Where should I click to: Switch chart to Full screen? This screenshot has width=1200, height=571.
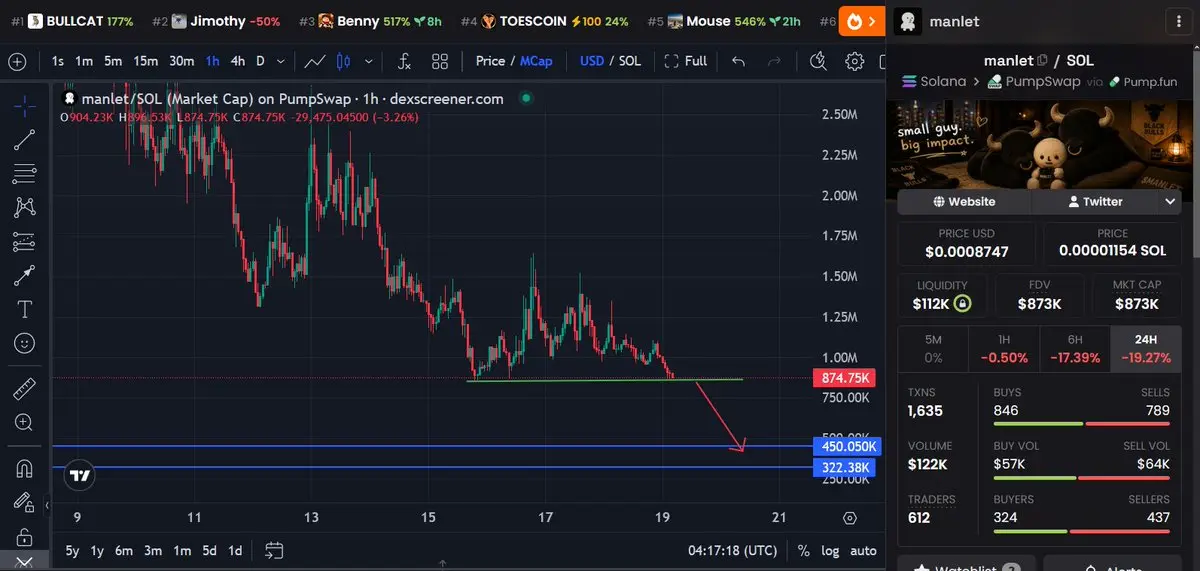coord(686,61)
